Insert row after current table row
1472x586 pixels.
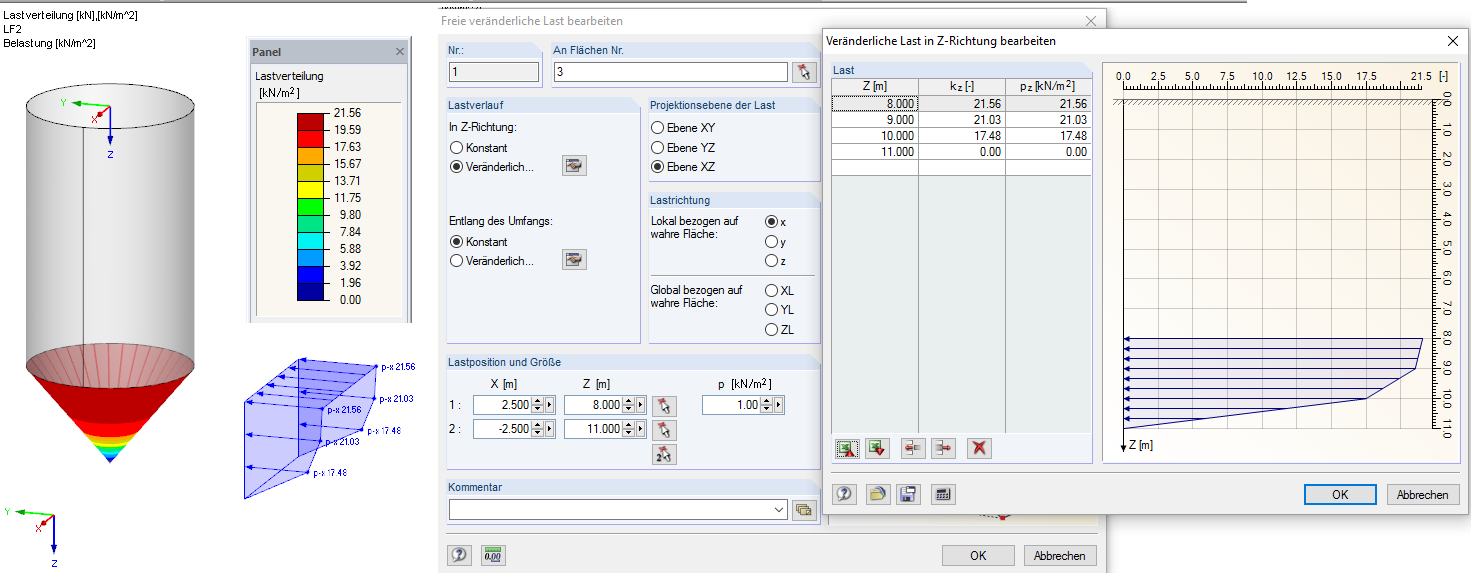(944, 448)
